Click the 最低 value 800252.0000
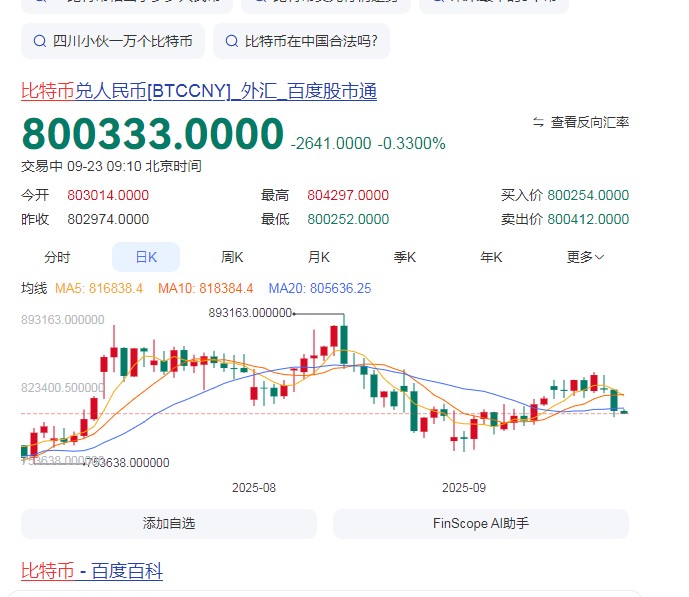Image resolution: width=689 pixels, height=597 pixels. click(348, 219)
